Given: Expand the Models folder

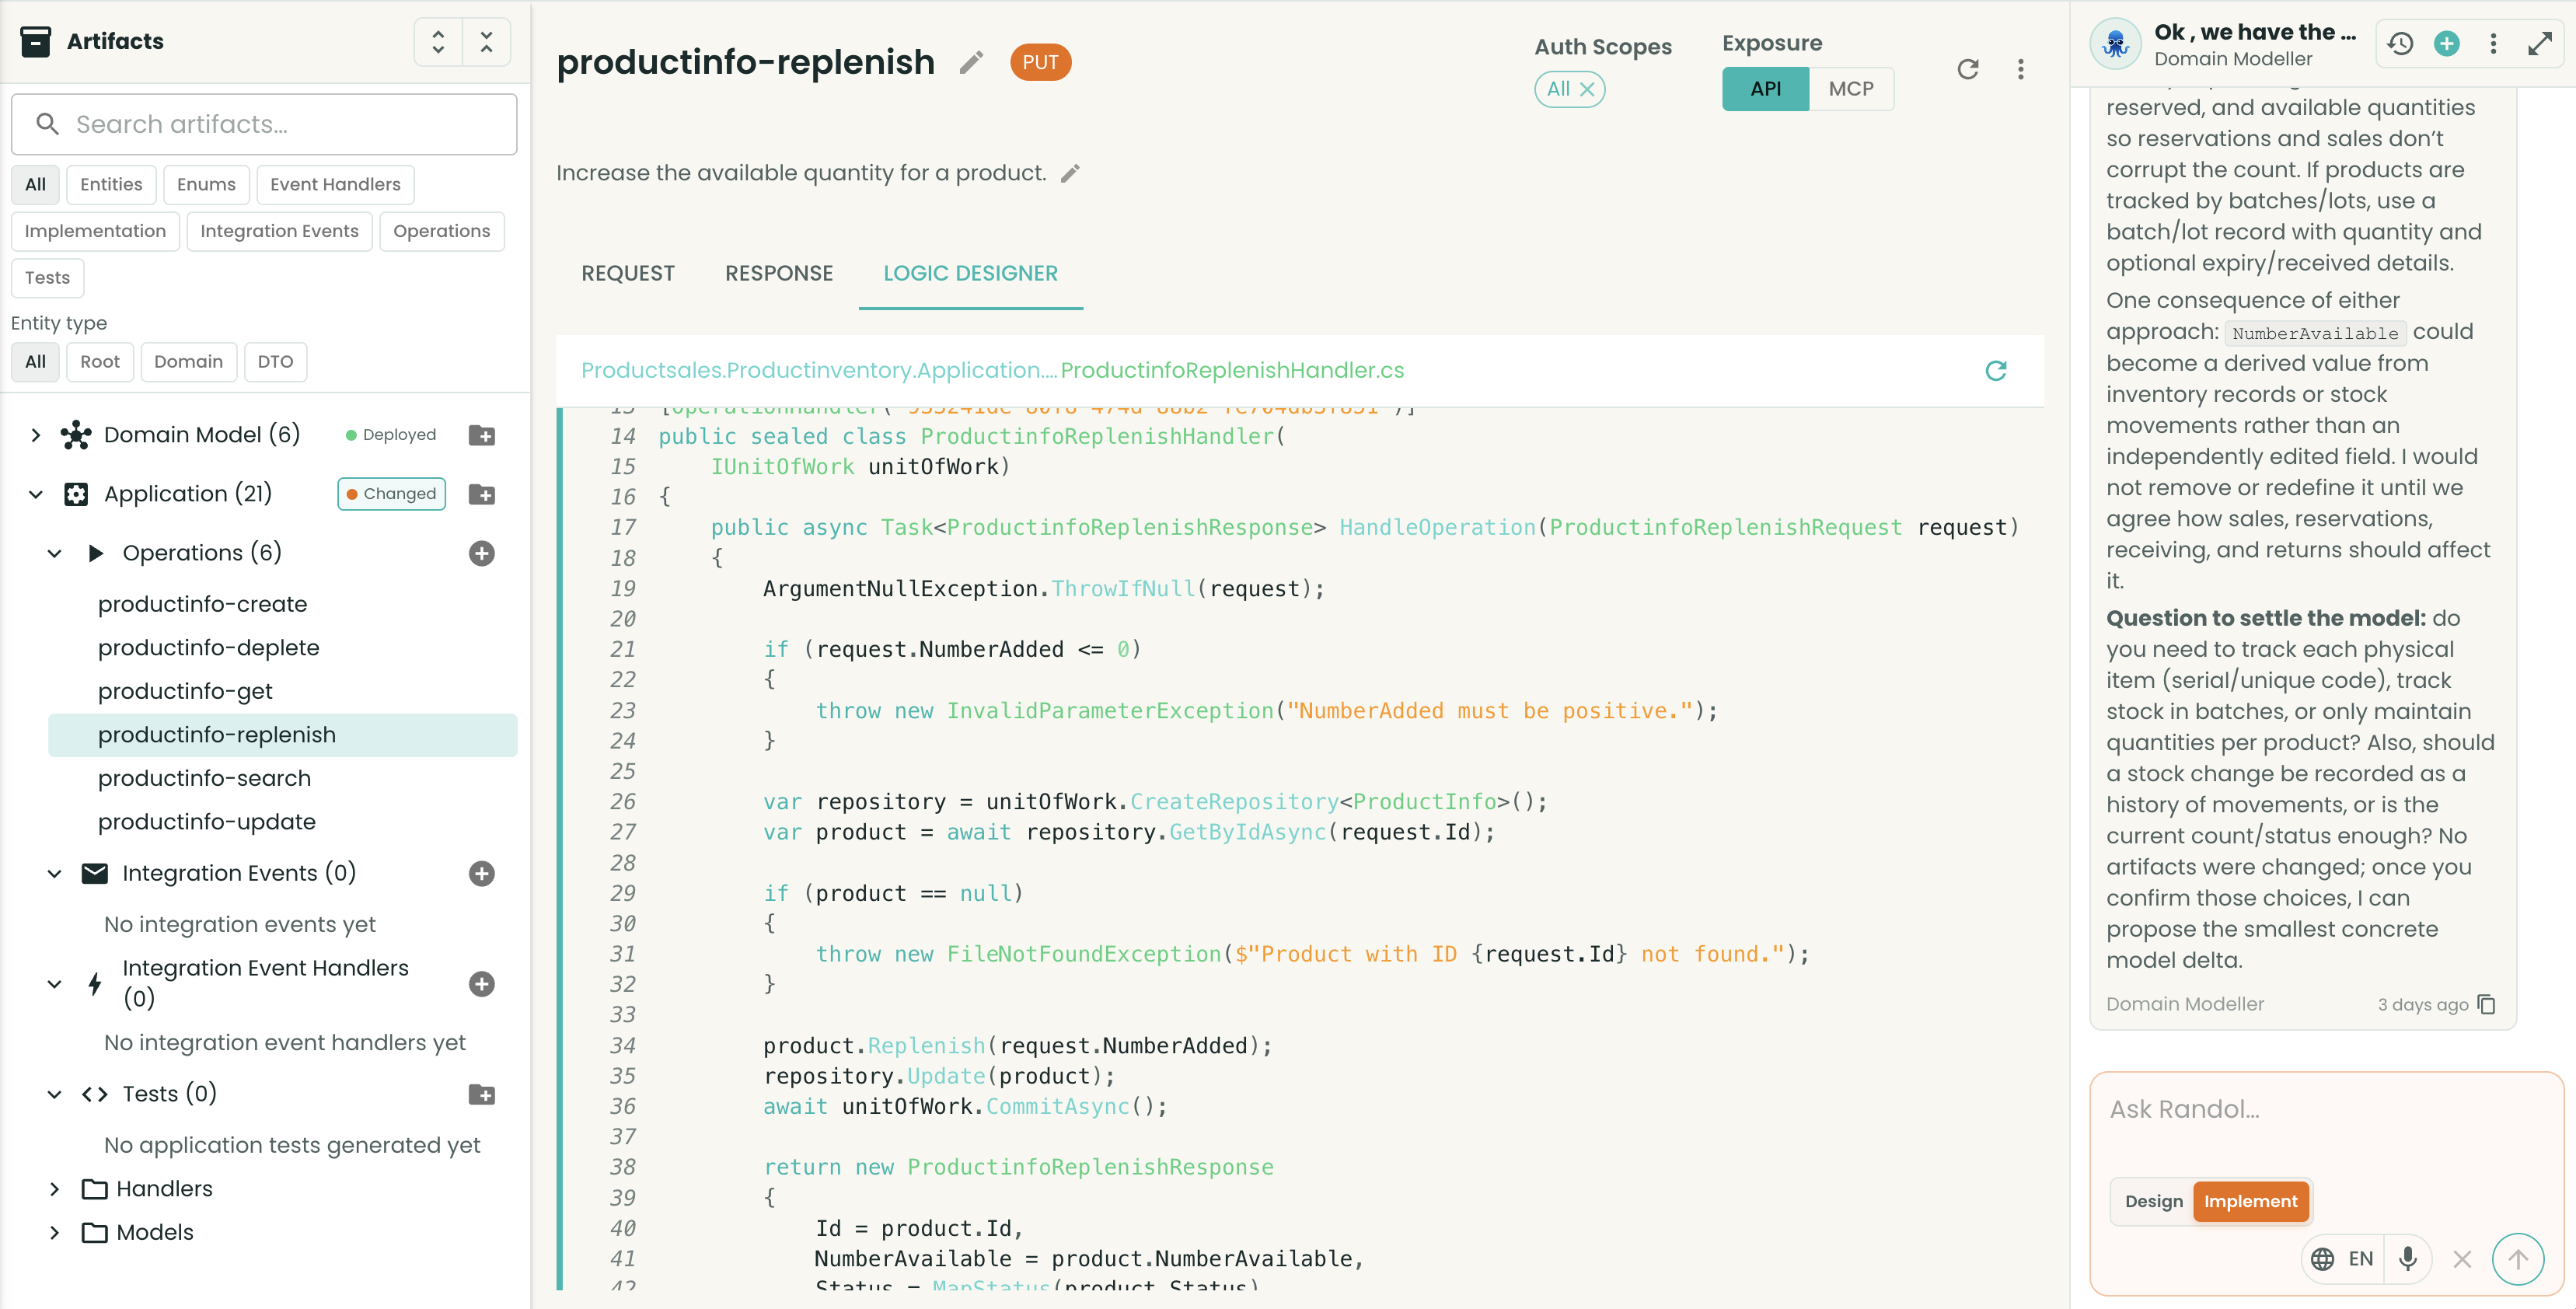Looking at the screenshot, I should [55, 1233].
